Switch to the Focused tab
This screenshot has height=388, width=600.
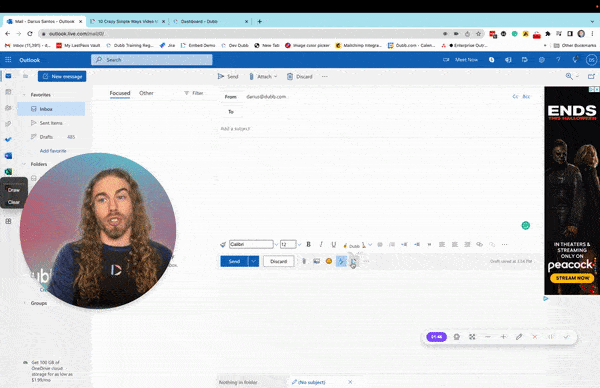click(x=120, y=93)
